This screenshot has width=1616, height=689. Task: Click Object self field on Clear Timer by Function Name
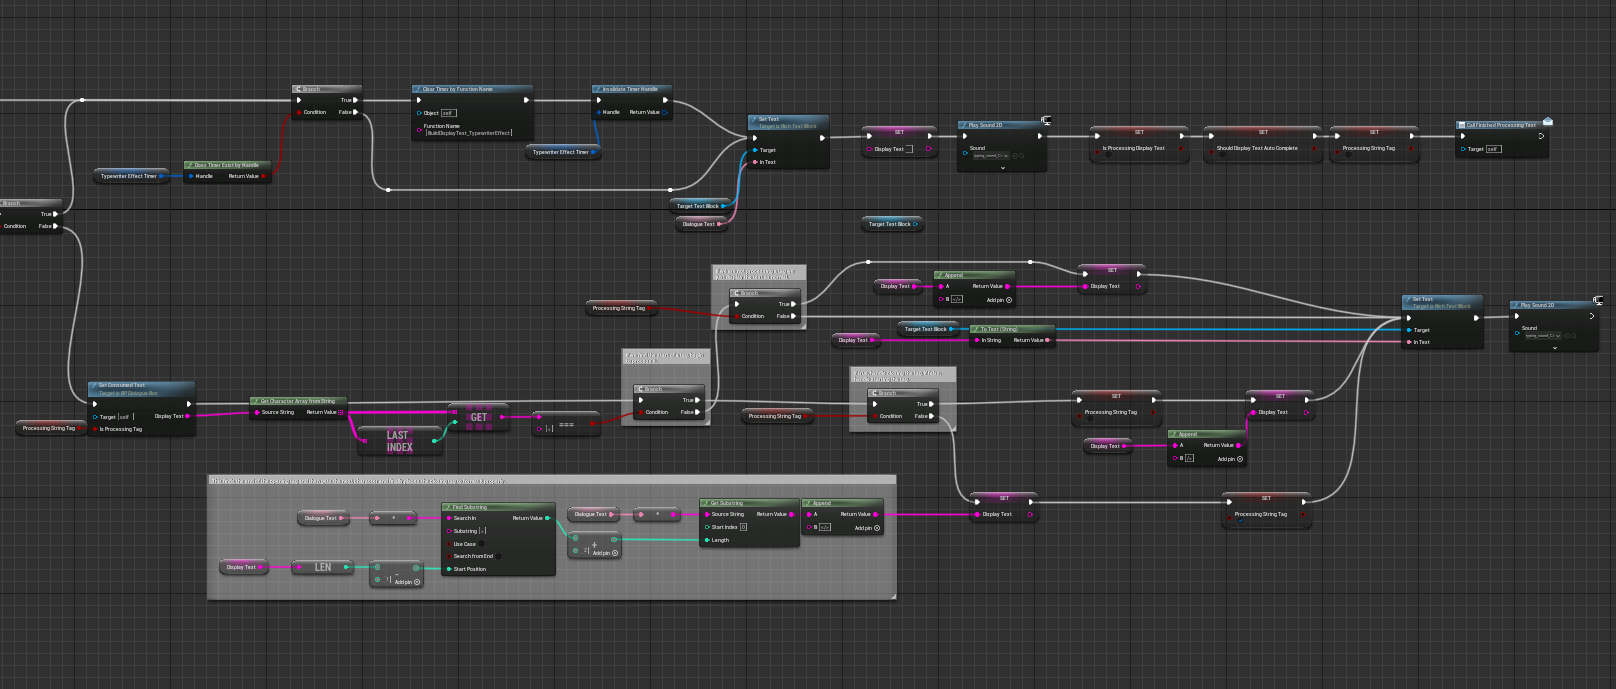[449, 113]
